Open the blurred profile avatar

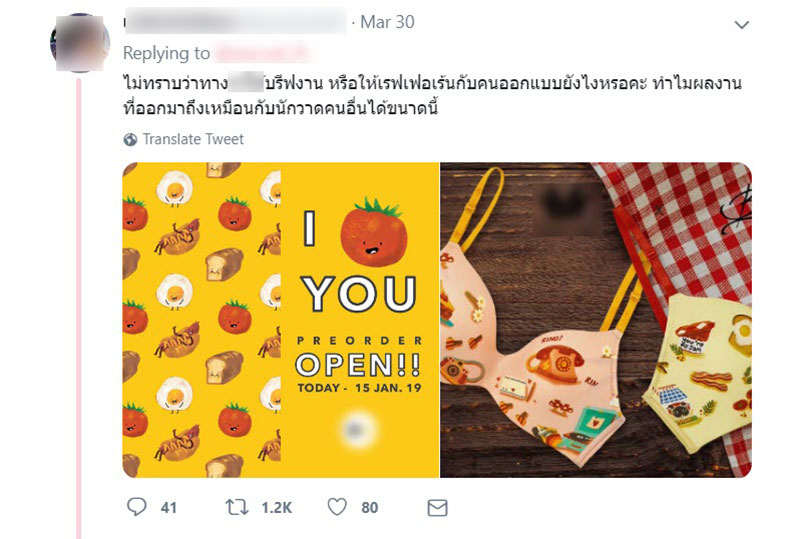coord(80,43)
